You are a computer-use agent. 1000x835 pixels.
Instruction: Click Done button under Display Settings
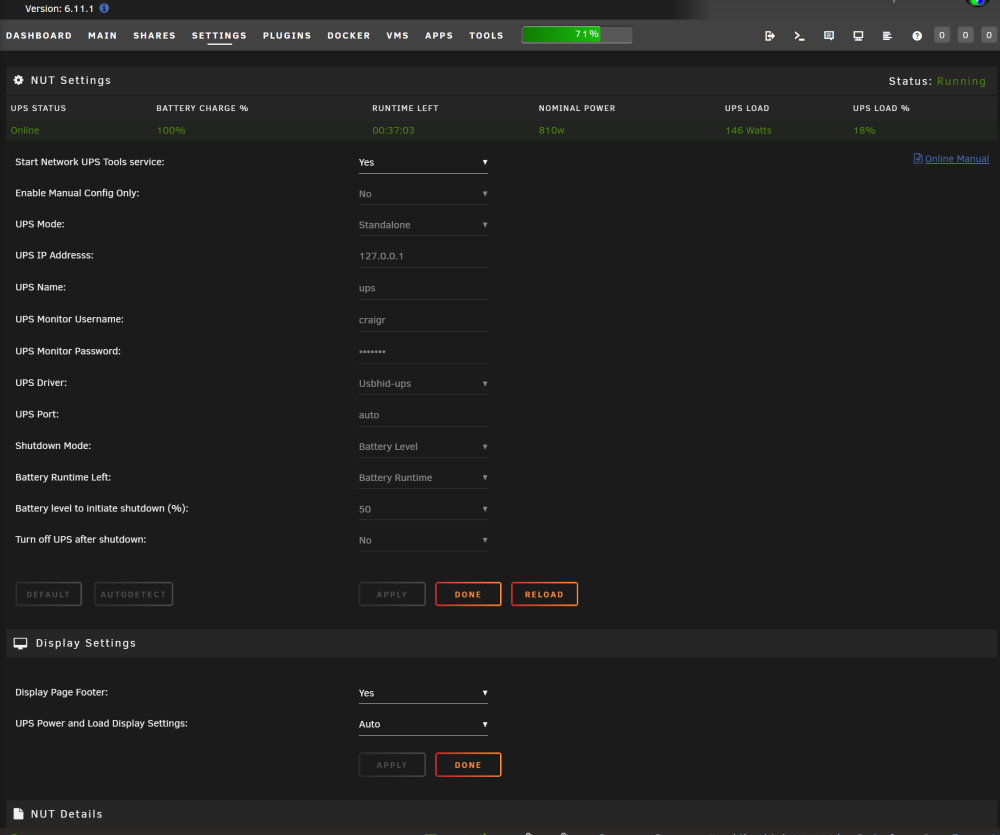point(467,764)
